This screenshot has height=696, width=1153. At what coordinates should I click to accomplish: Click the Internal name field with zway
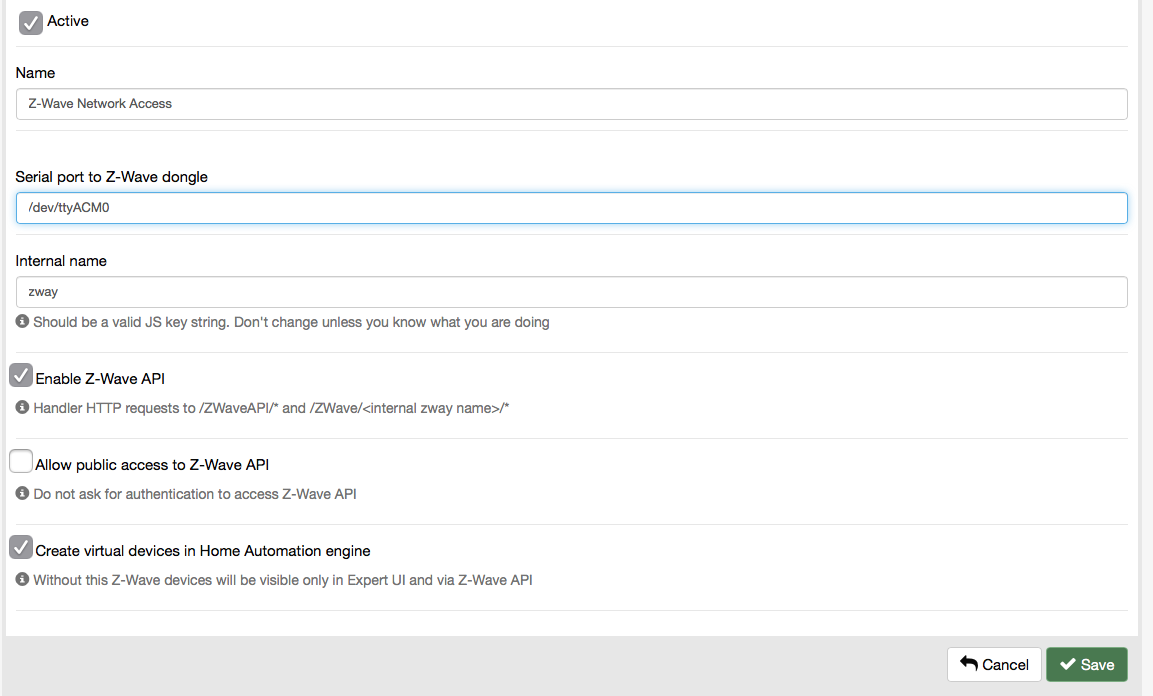[571, 292]
